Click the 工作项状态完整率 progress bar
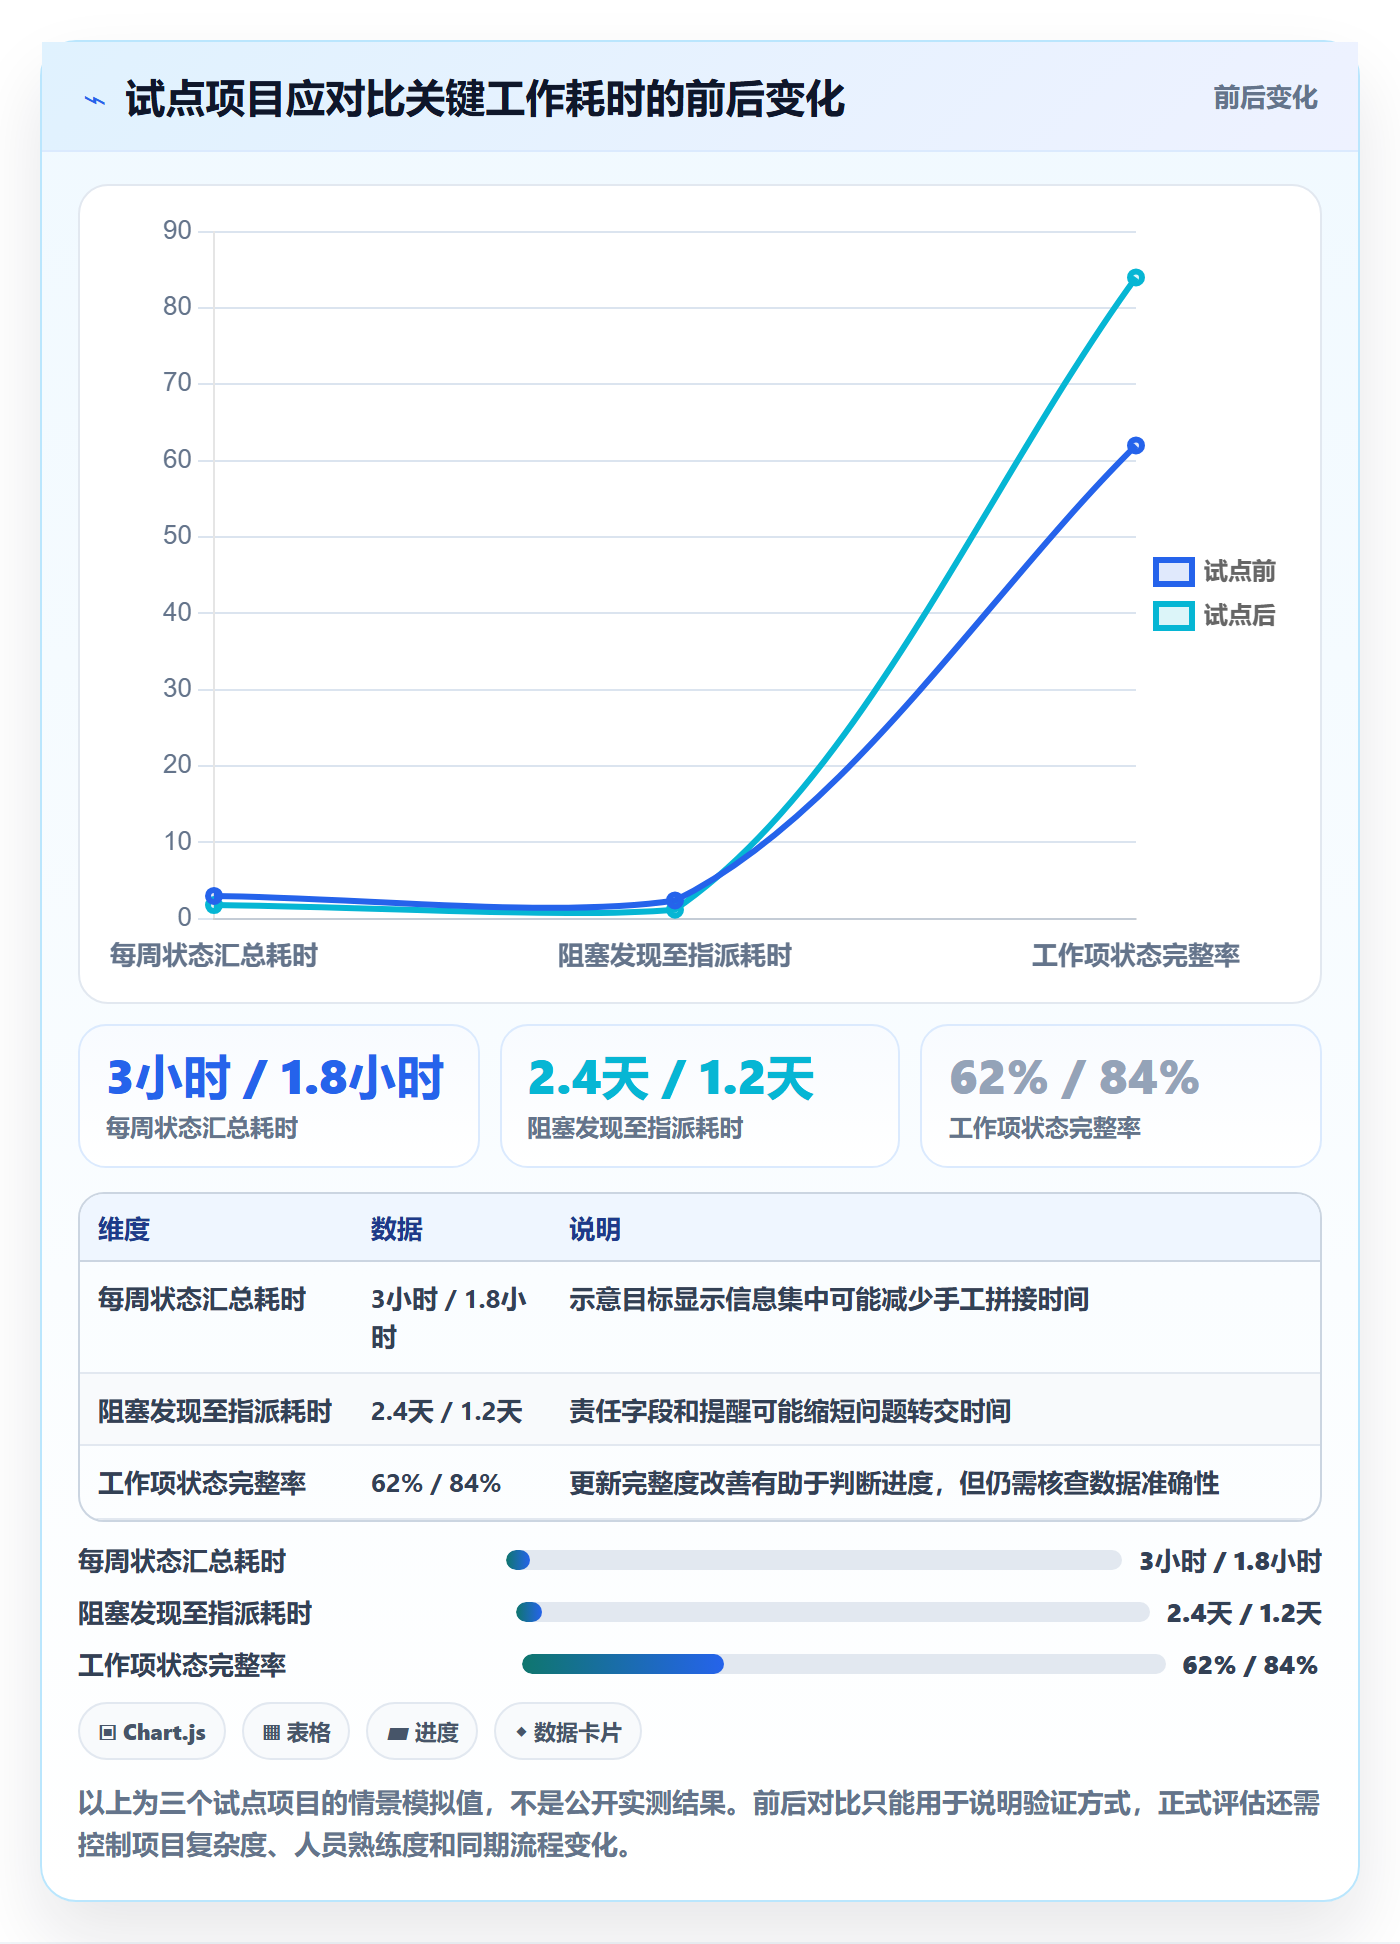The width and height of the screenshot is (1400, 1944). (x=844, y=1664)
